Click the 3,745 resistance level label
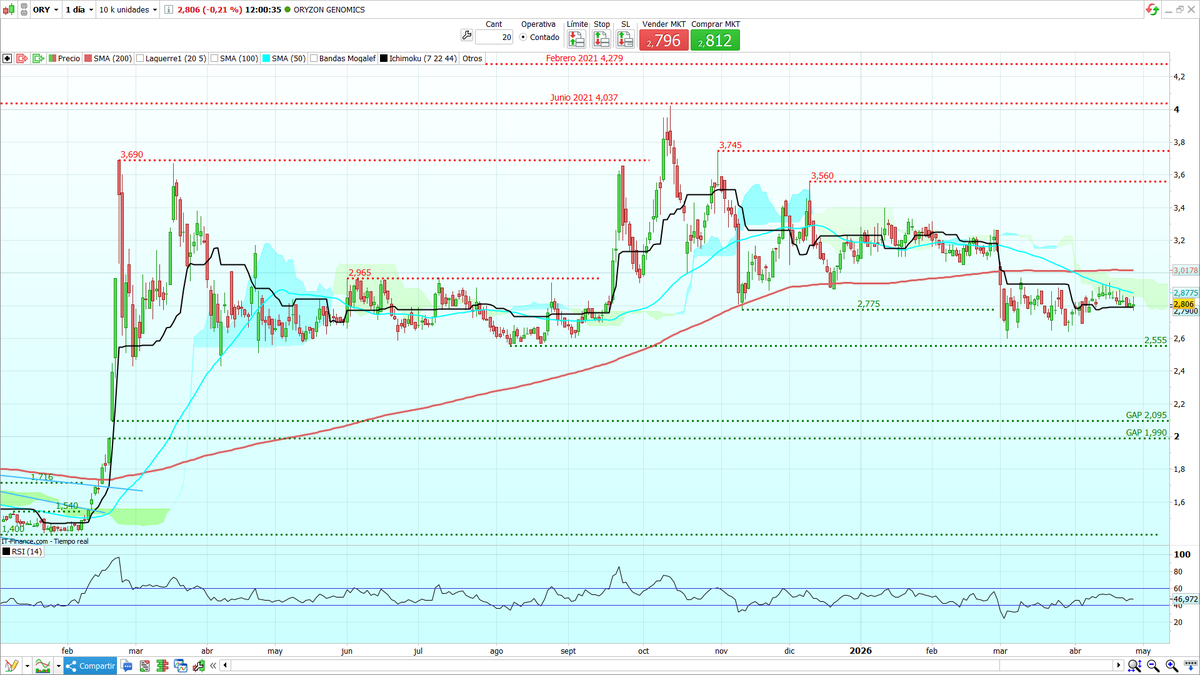The image size is (1200, 675). click(730, 146)
